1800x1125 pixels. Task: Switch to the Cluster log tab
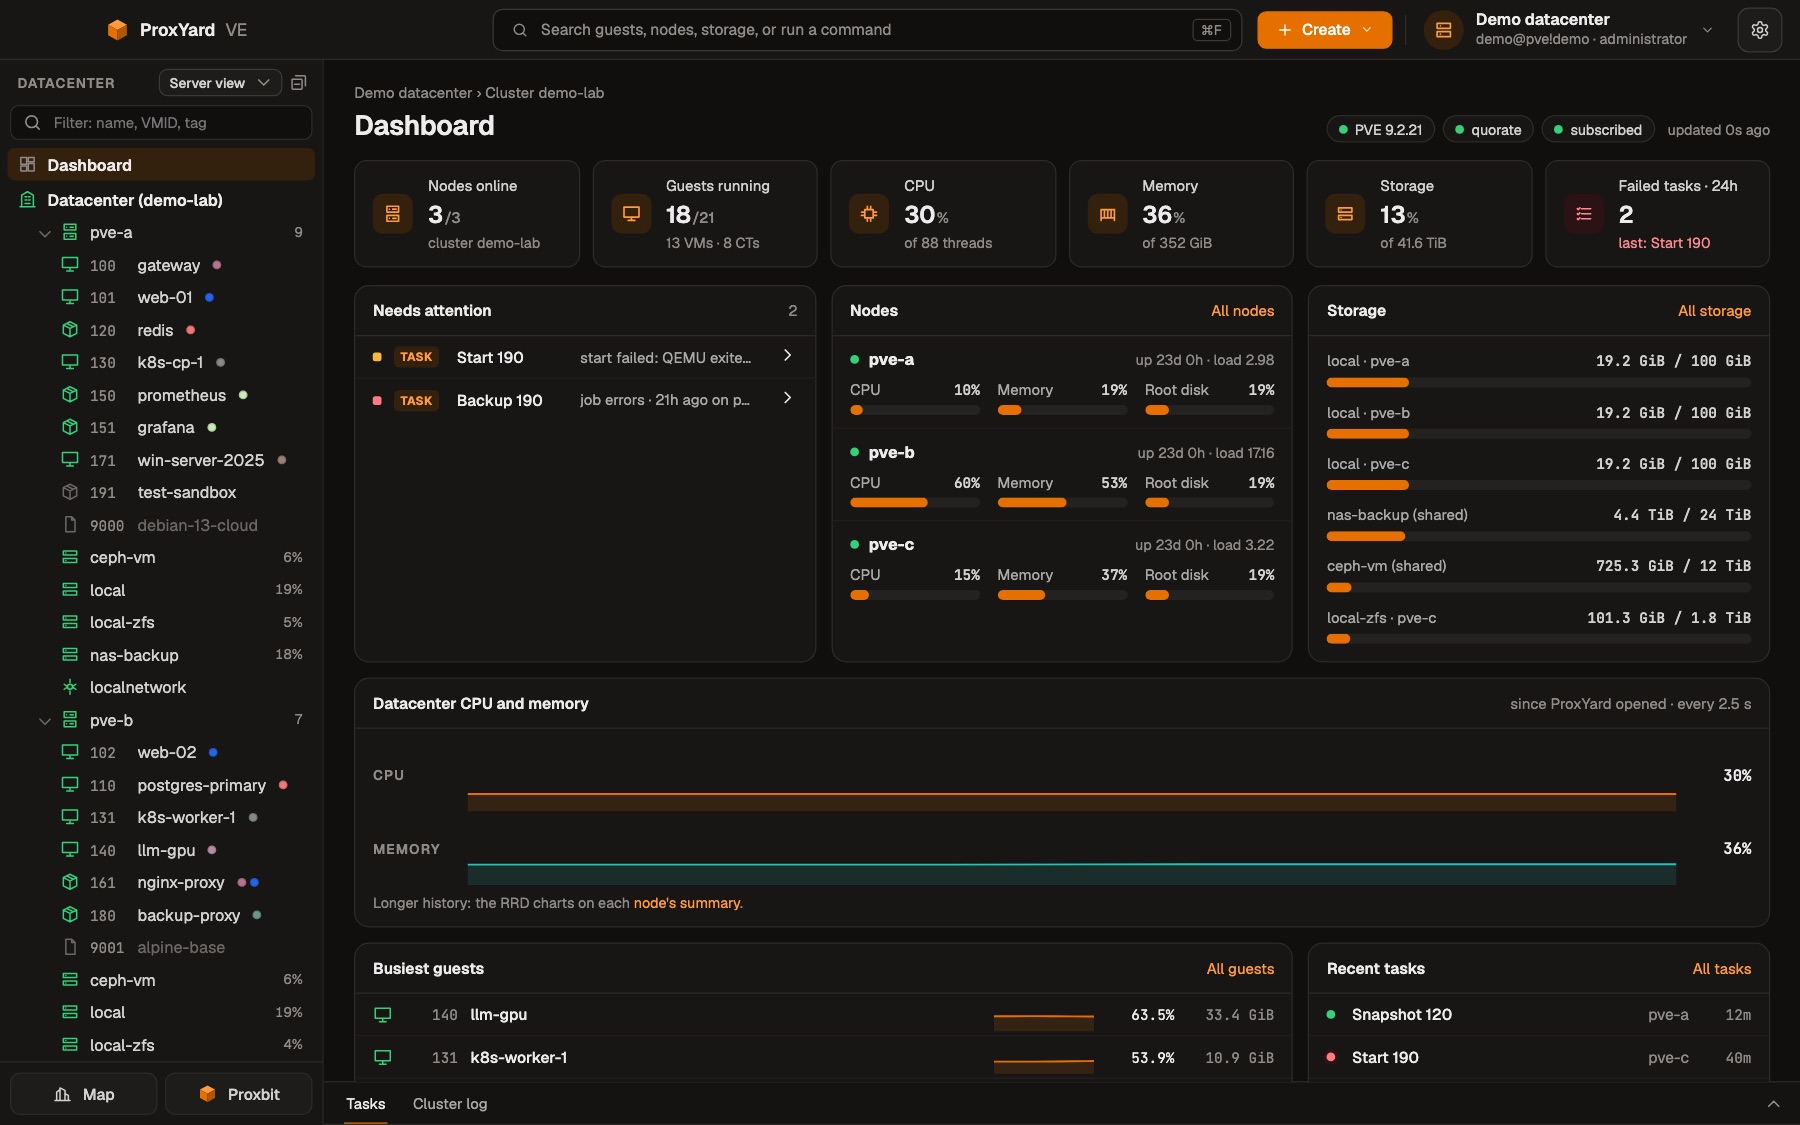pyautogui.click(x=450, y=1104)
